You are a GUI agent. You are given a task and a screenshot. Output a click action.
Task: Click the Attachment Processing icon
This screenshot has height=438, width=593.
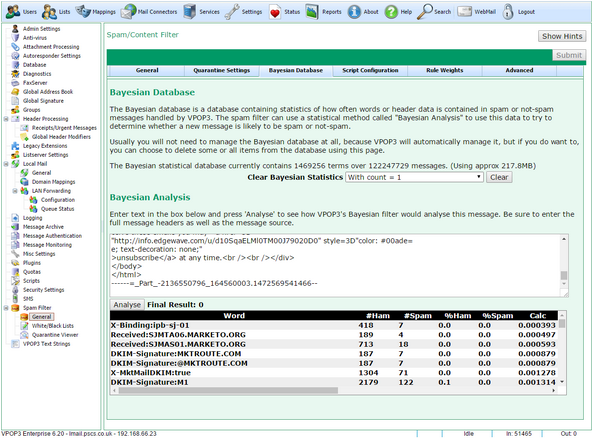click(15, 47)
